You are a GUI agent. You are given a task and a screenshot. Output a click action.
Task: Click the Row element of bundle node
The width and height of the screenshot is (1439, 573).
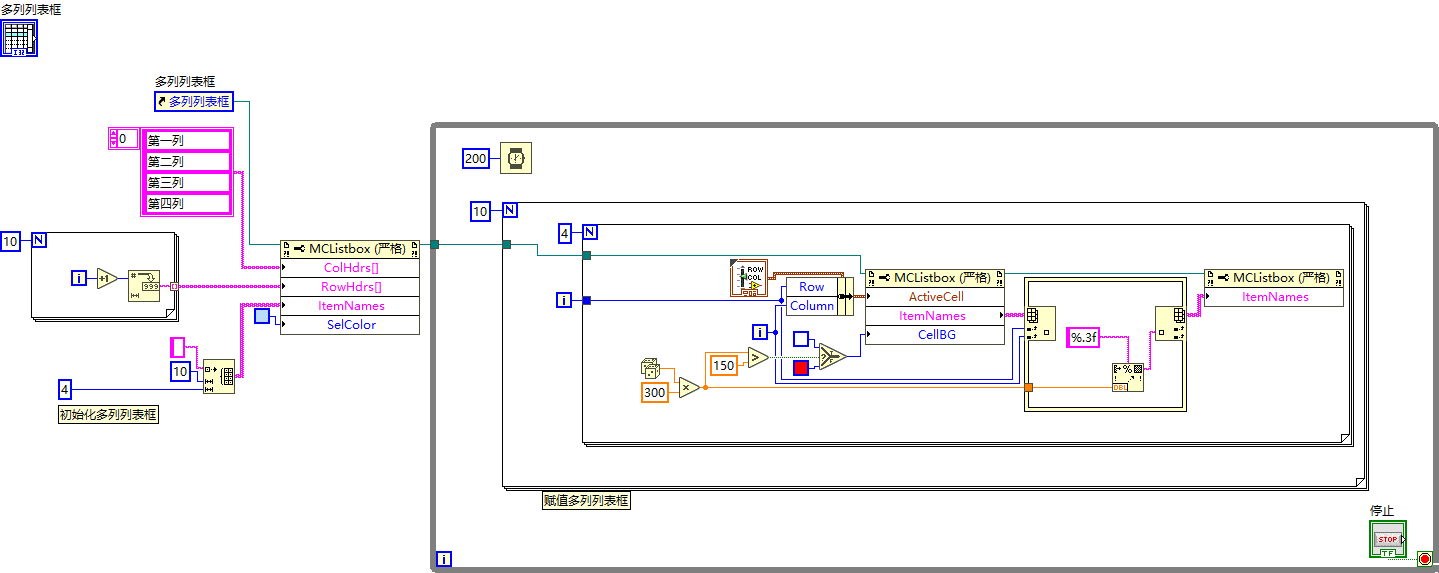click(812, 287)
